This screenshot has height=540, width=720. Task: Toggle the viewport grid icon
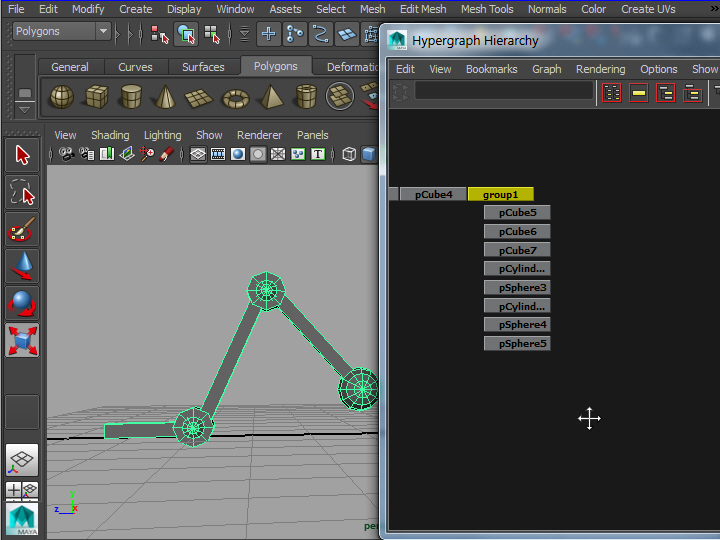tap(198, 154)
